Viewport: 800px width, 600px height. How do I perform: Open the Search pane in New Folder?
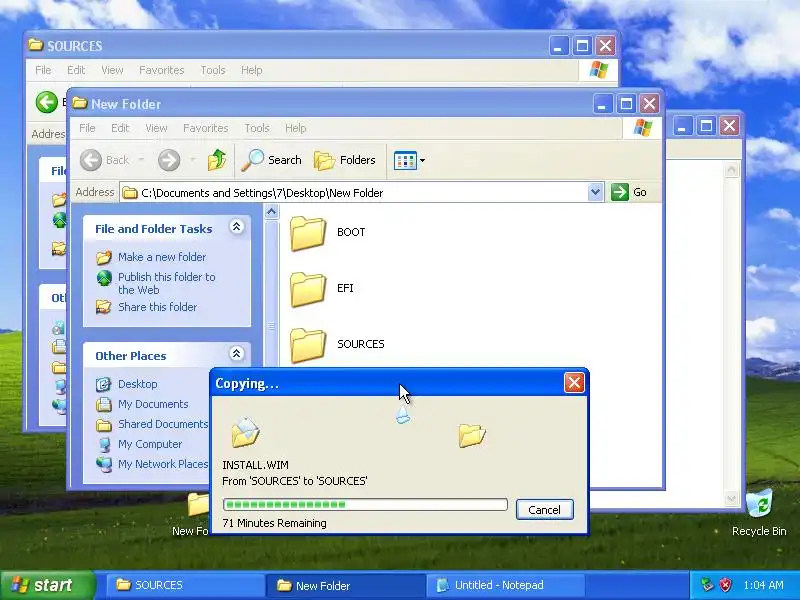271,160
